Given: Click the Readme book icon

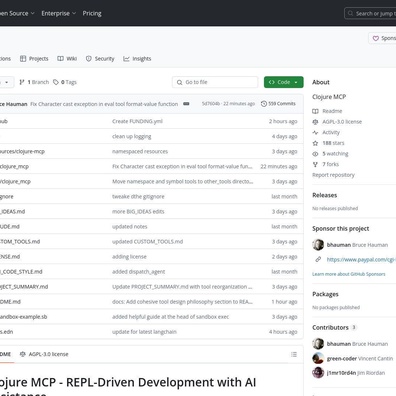Looking at the screenshot, I should [x=315, y=111].
